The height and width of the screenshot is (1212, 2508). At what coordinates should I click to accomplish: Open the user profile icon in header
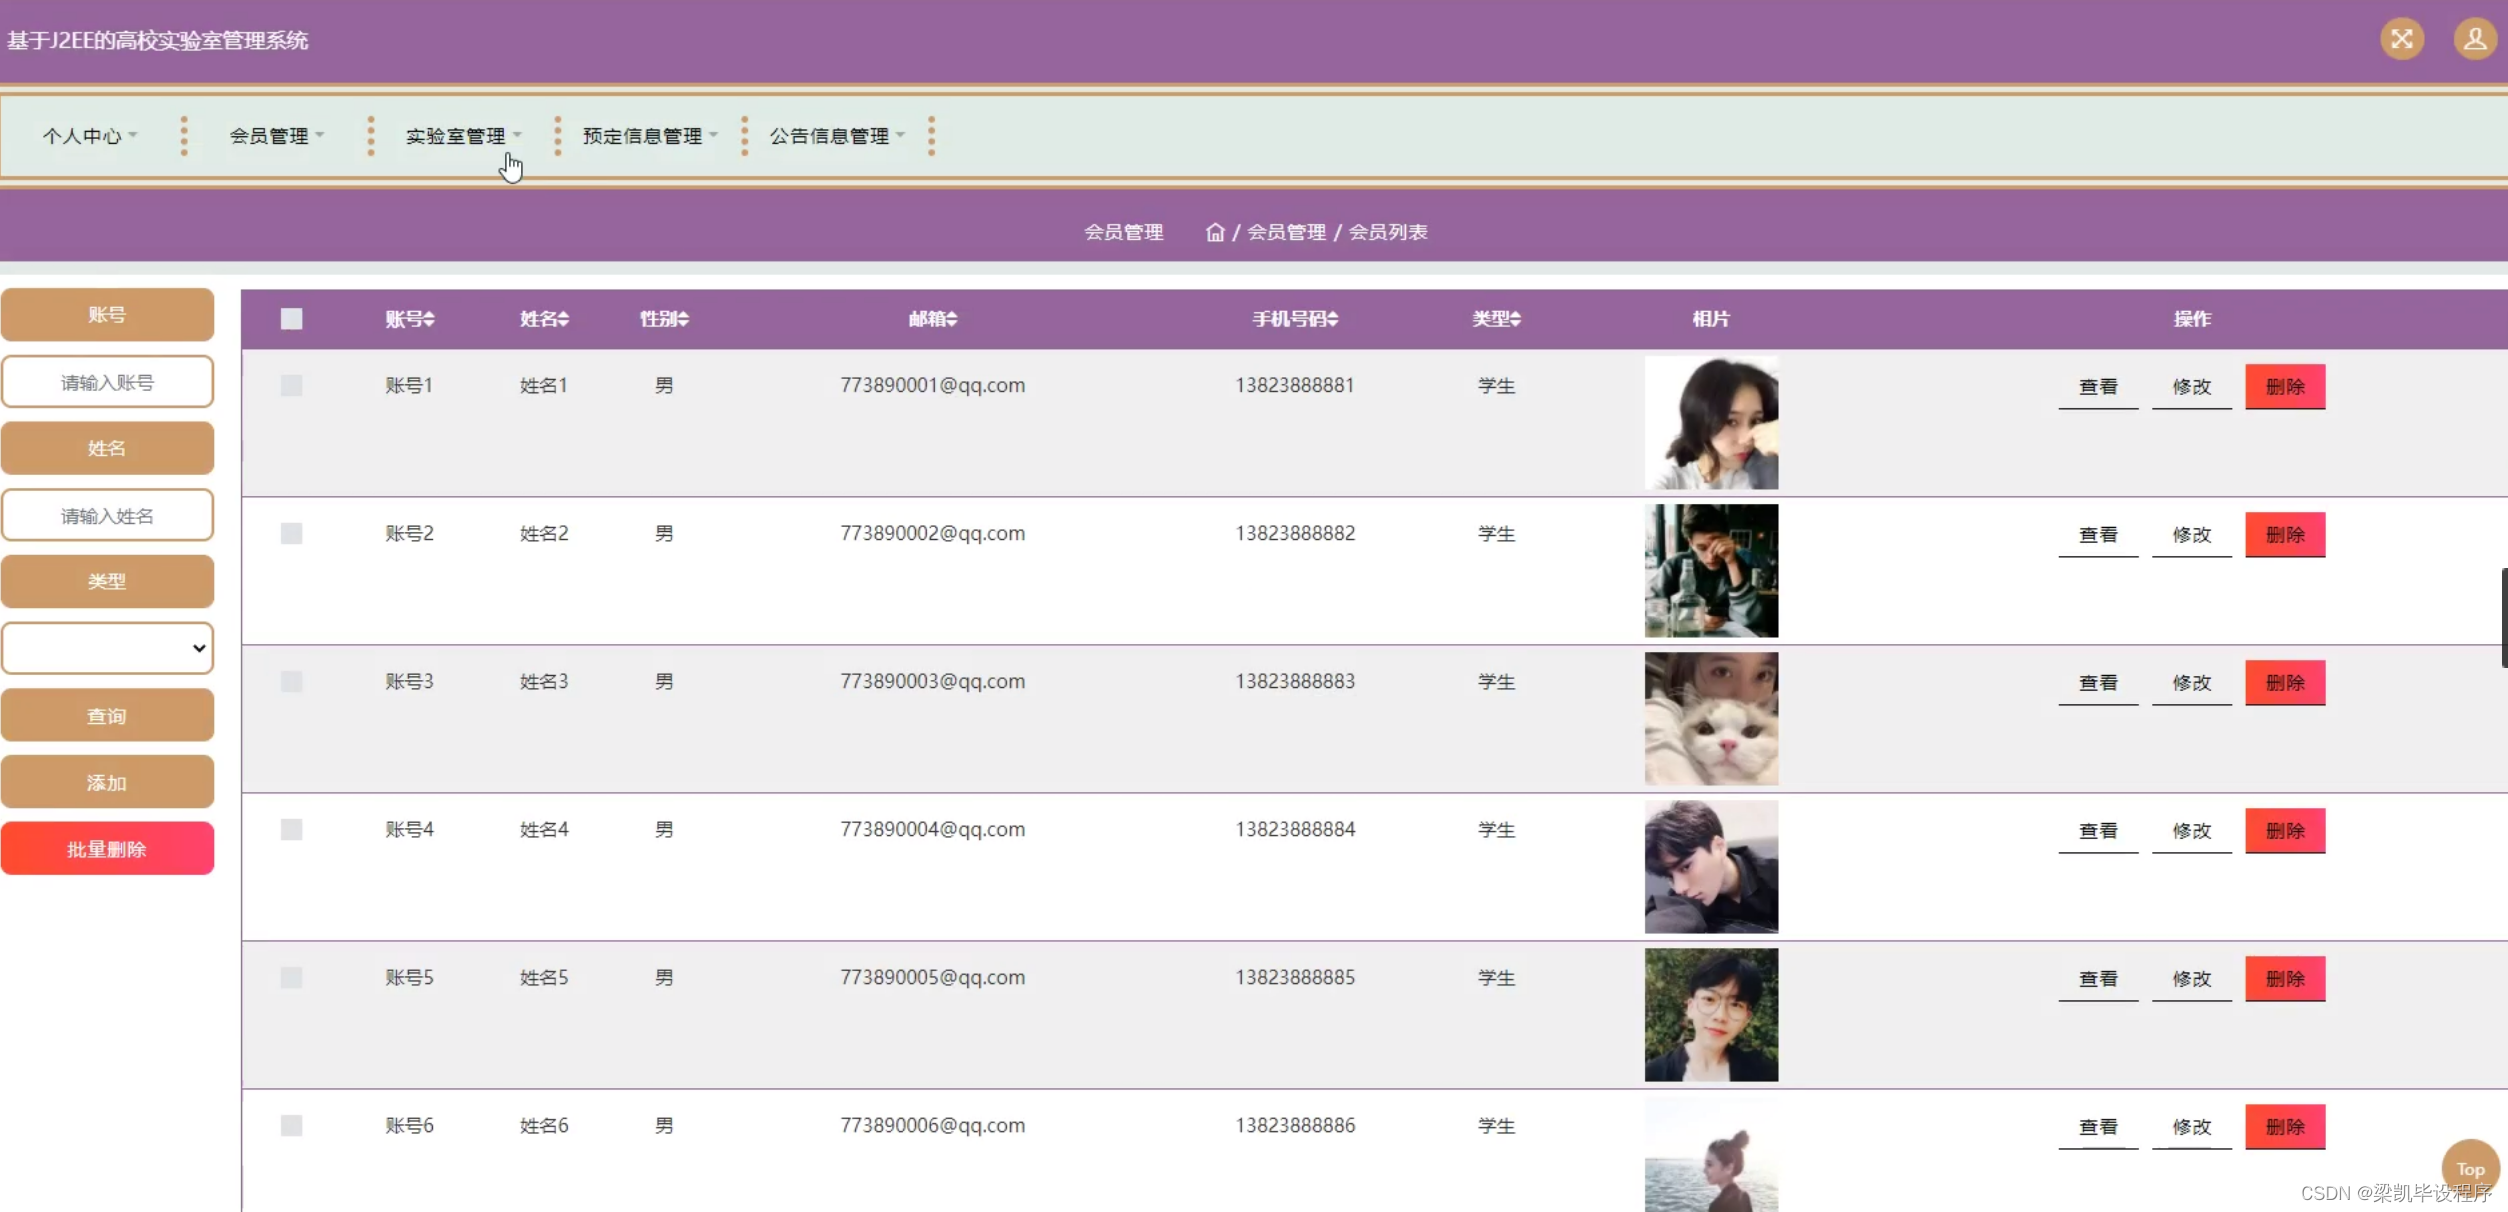pyautogui.click(x=2474, y=39)
